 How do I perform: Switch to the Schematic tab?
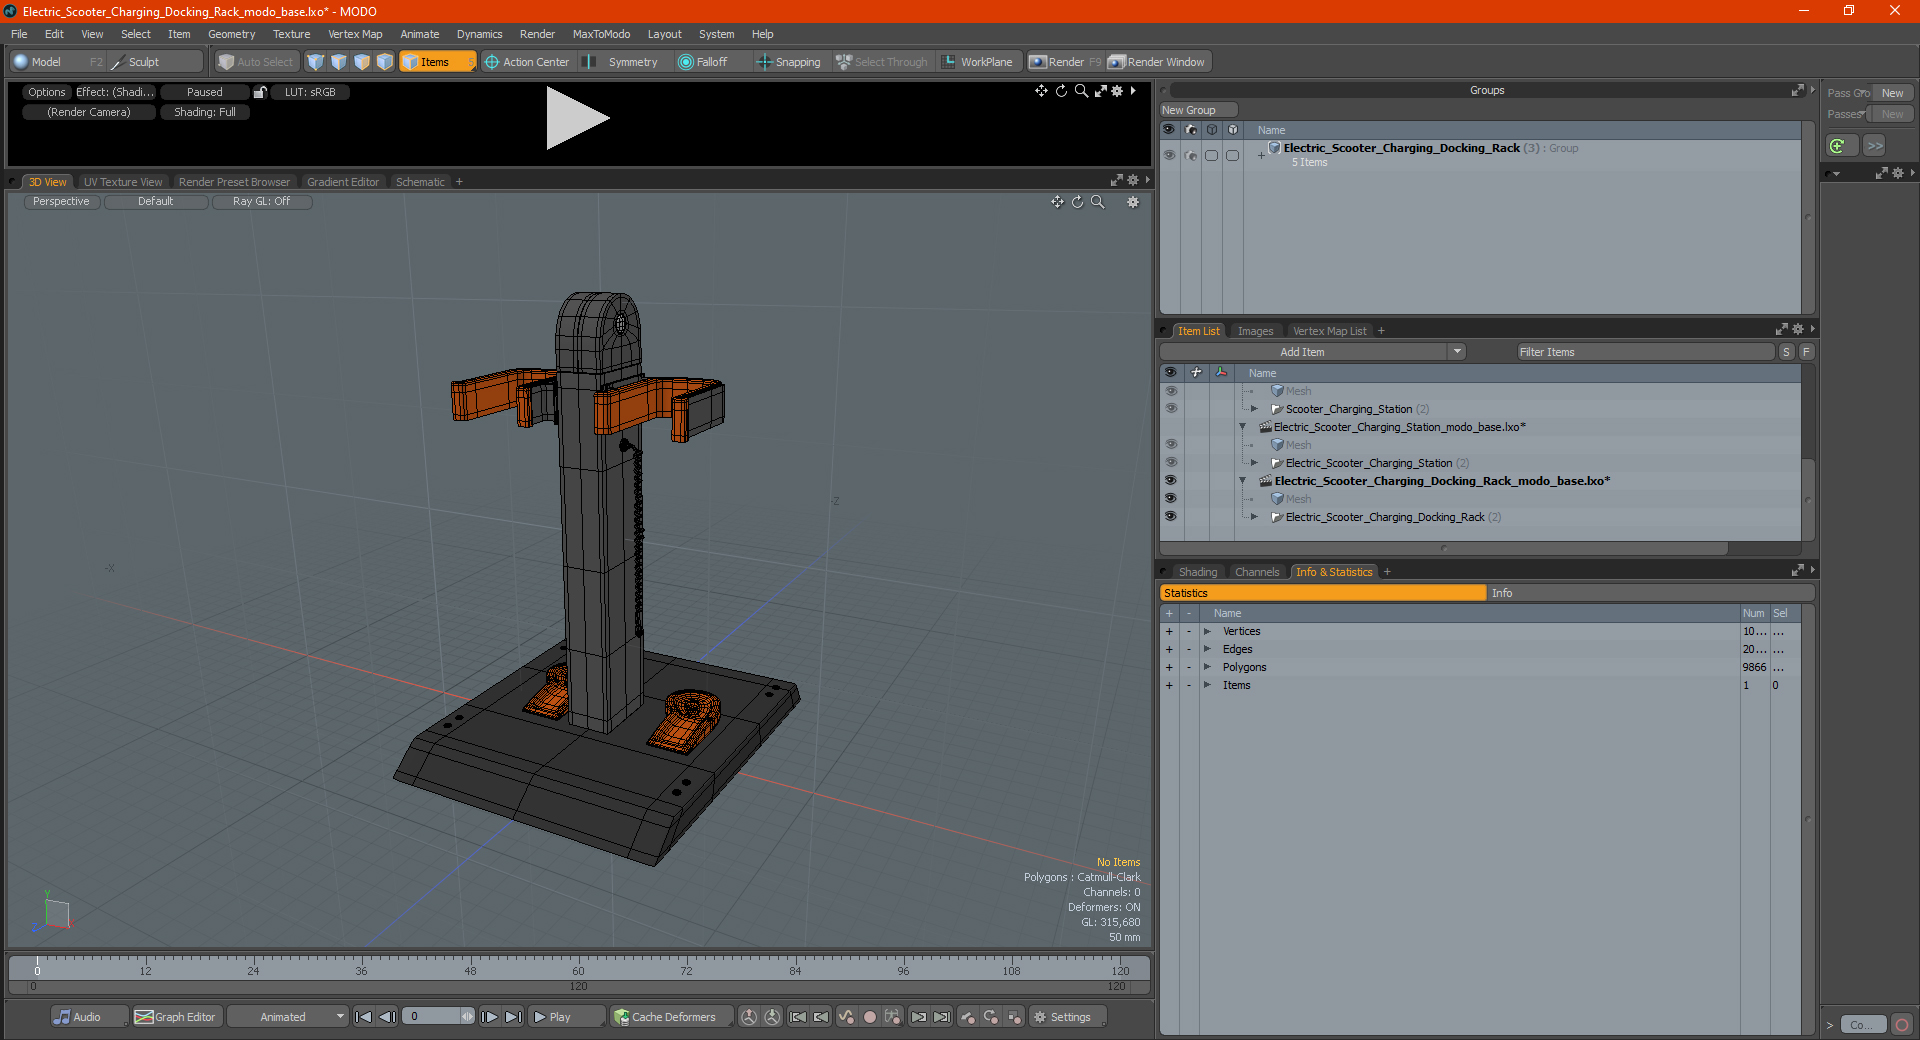420,182
